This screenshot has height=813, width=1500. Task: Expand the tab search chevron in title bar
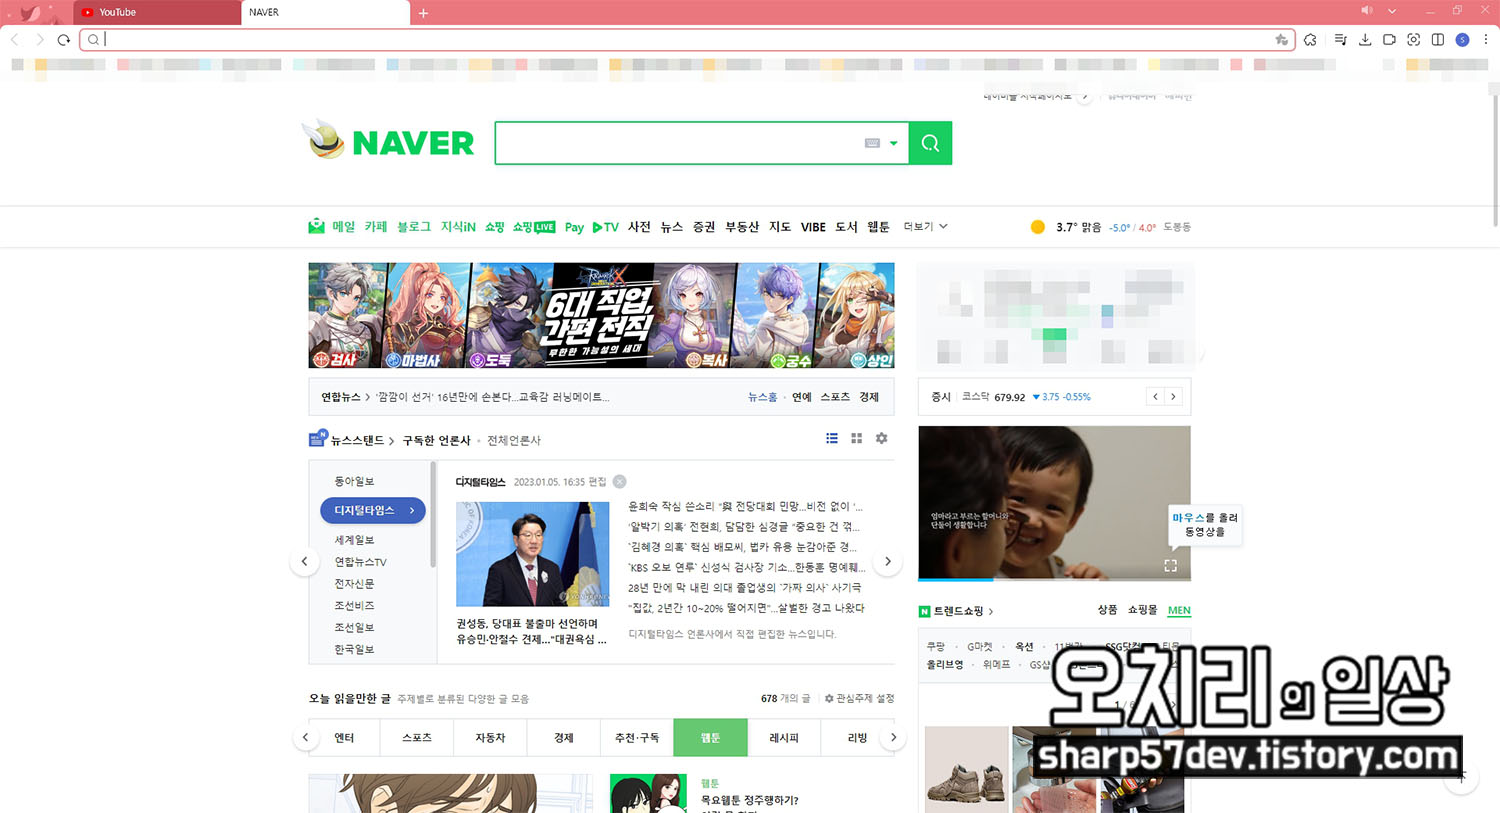coord(1392,11)
